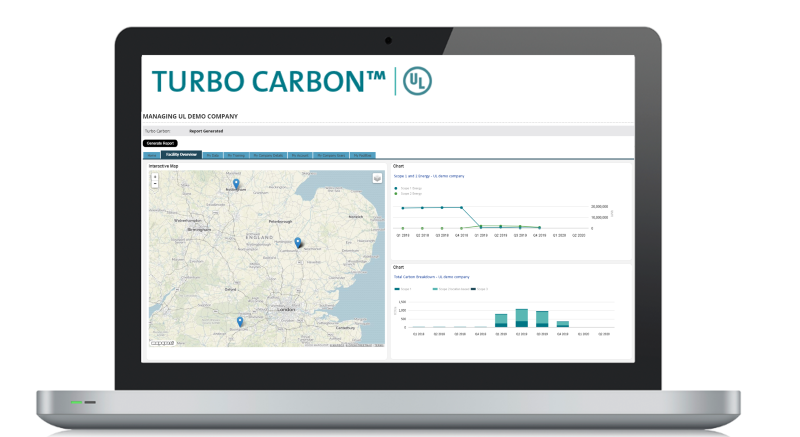This screenshot has height=437, width=800.
Task: Select the facility pin southwest of London
Action: pyautogui.click(x=240, y=322)
